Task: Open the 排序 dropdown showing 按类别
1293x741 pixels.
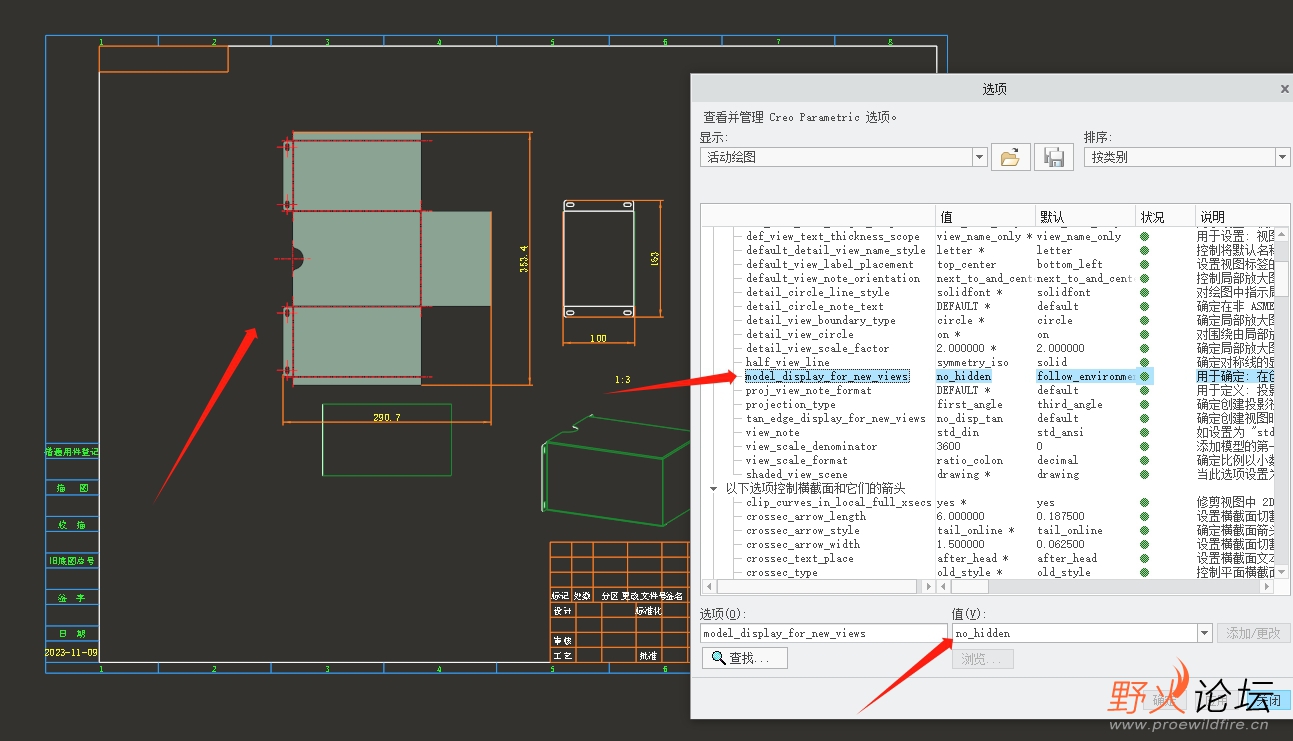Action: pos(1282,157)
